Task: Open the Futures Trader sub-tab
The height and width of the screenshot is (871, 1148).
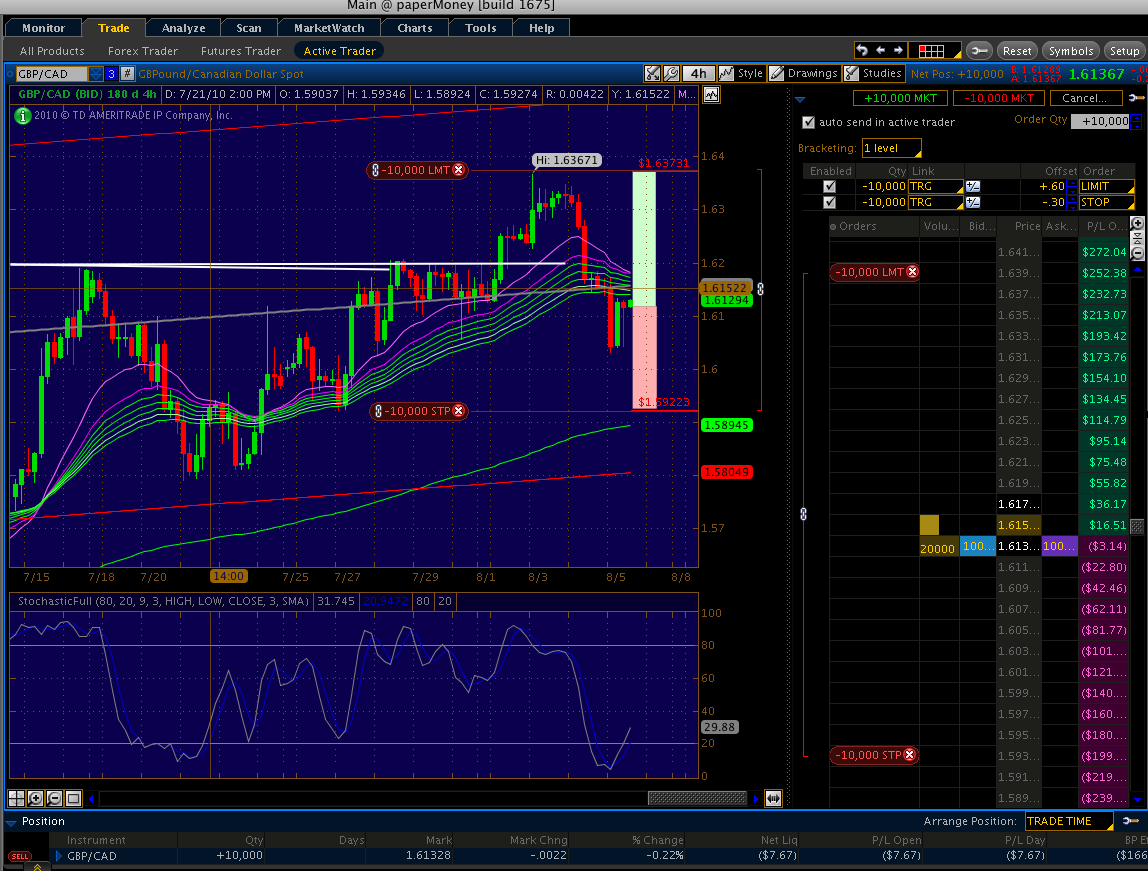Action: (241, 51)
